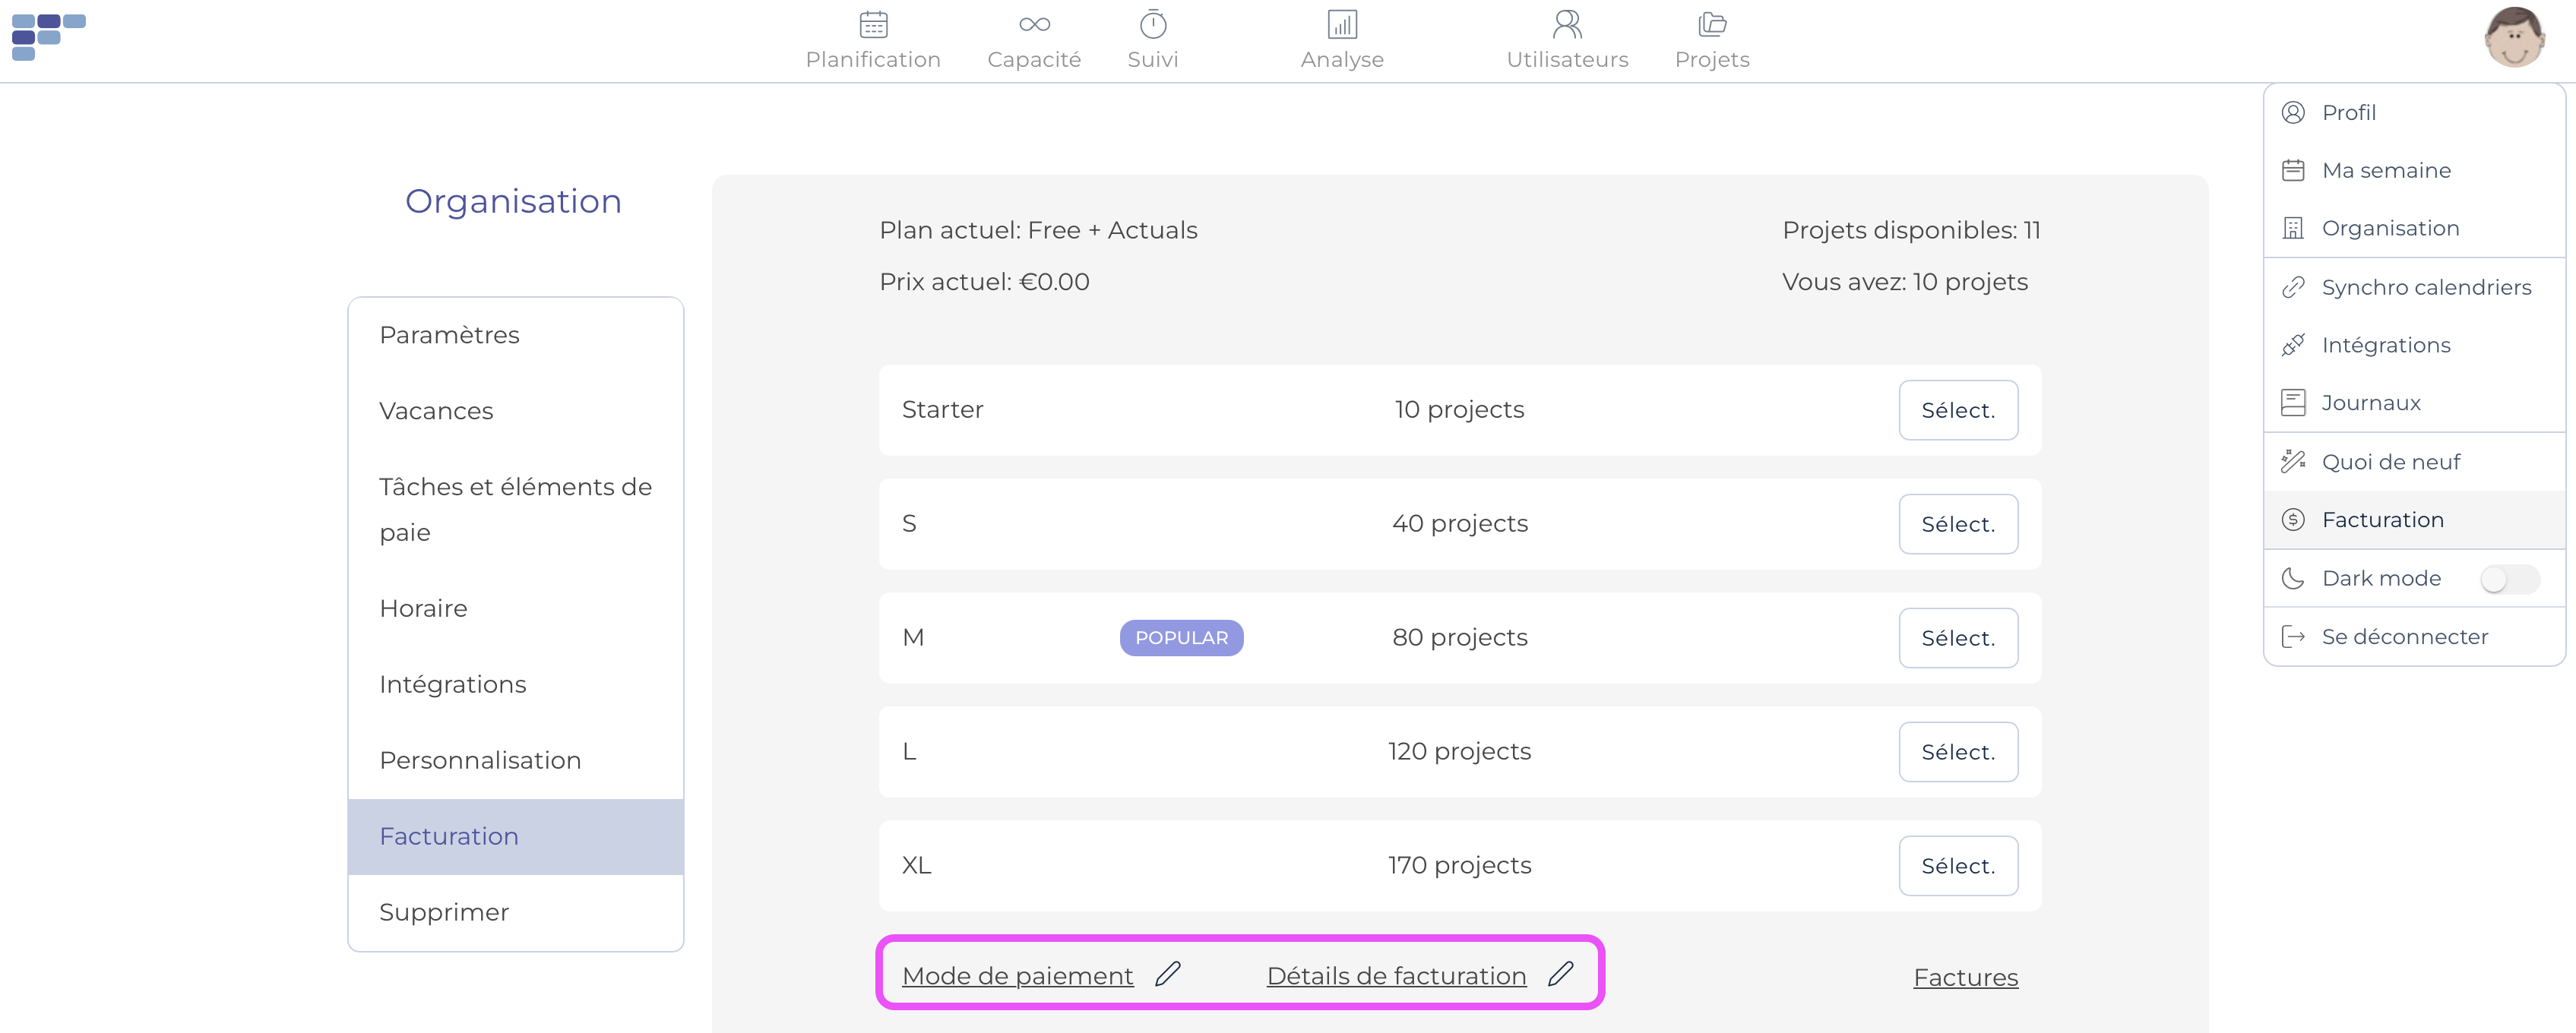This screenshot has width=2576, height=1033.
Task: Click pencil icon beside Mode de paiement
Action: click(1167, 973)
